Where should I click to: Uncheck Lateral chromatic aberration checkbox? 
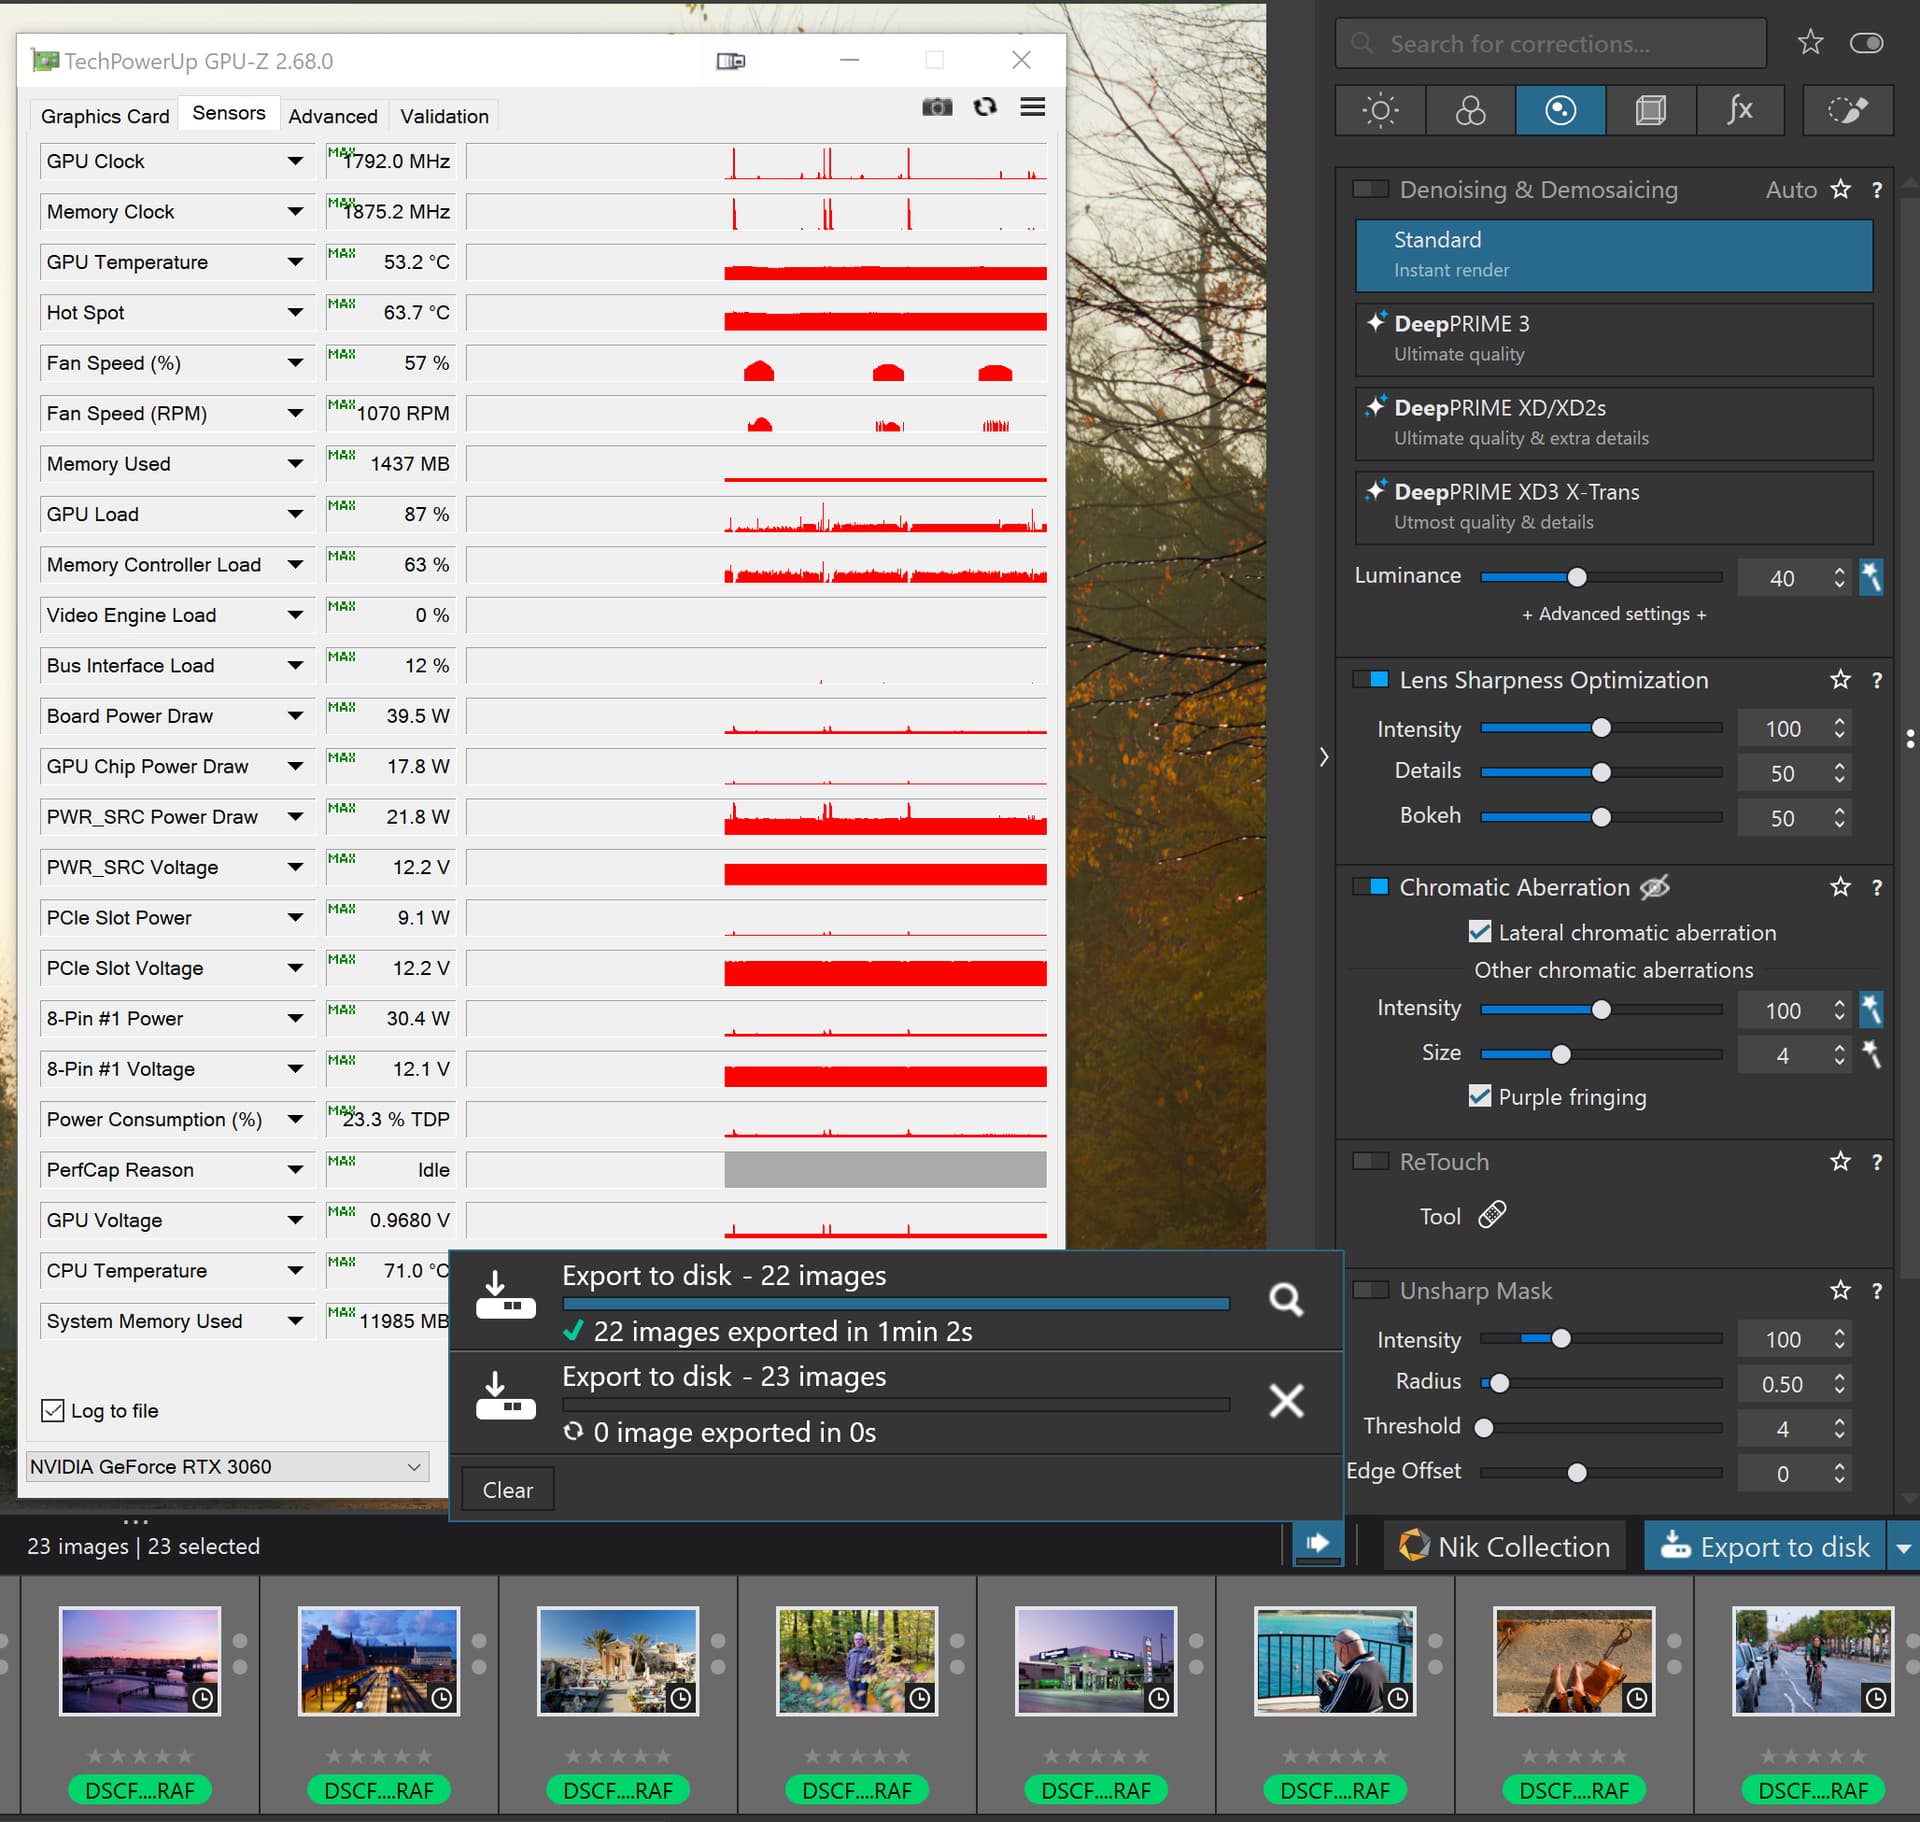[x=1479, y=932]
